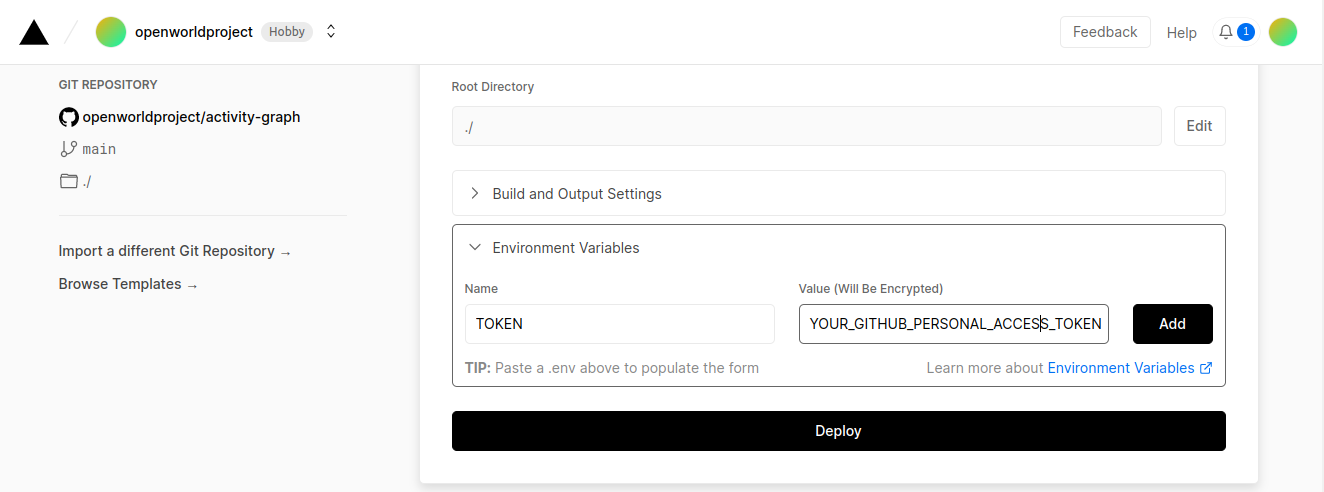Open the Feedback button in the header
The width and height of the screenshot is (1324, 492).
pyautogui.click(x=1104, y=32)
